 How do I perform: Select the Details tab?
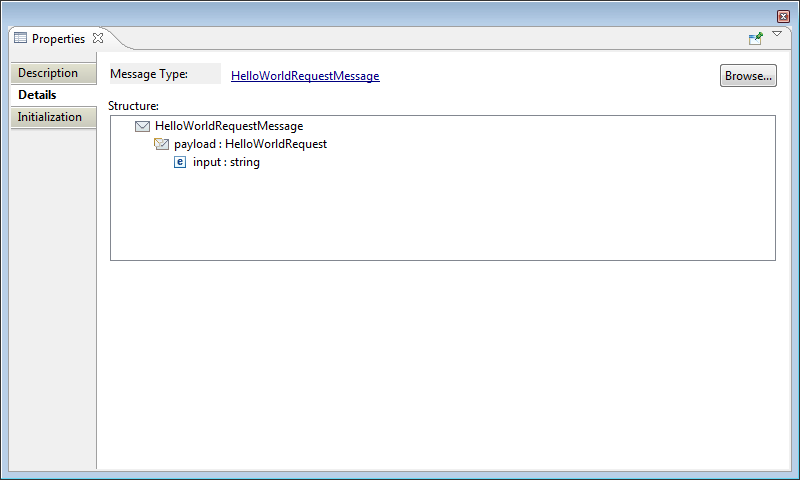point(37,95)
